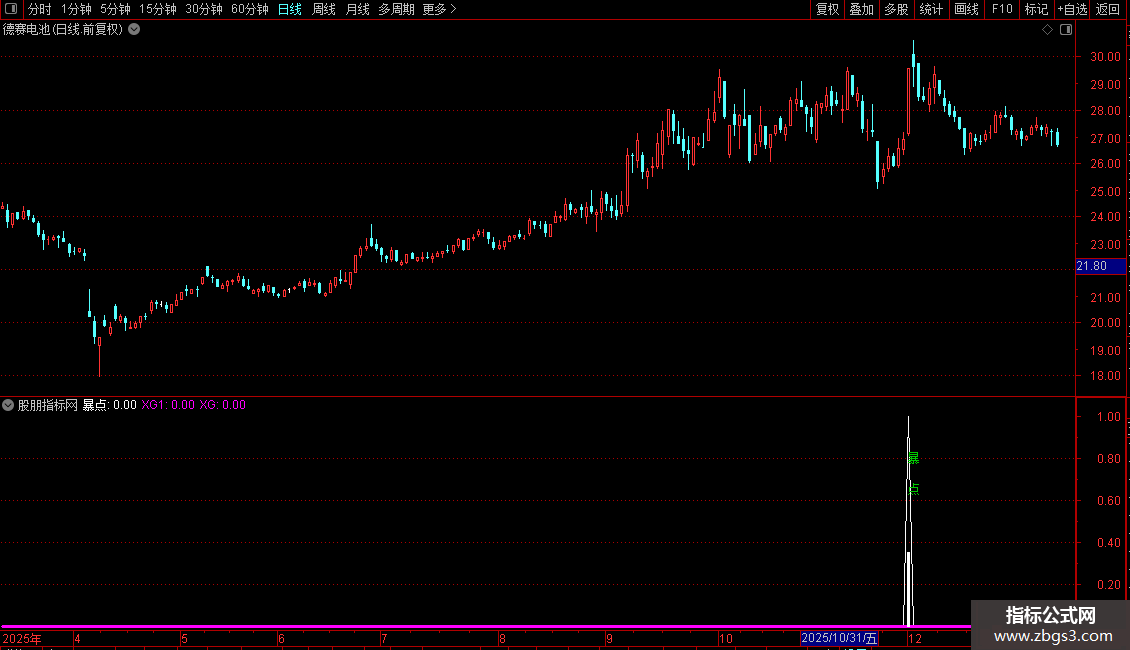Toggle the side panel icon in chart header

(x=1066, y=30)
